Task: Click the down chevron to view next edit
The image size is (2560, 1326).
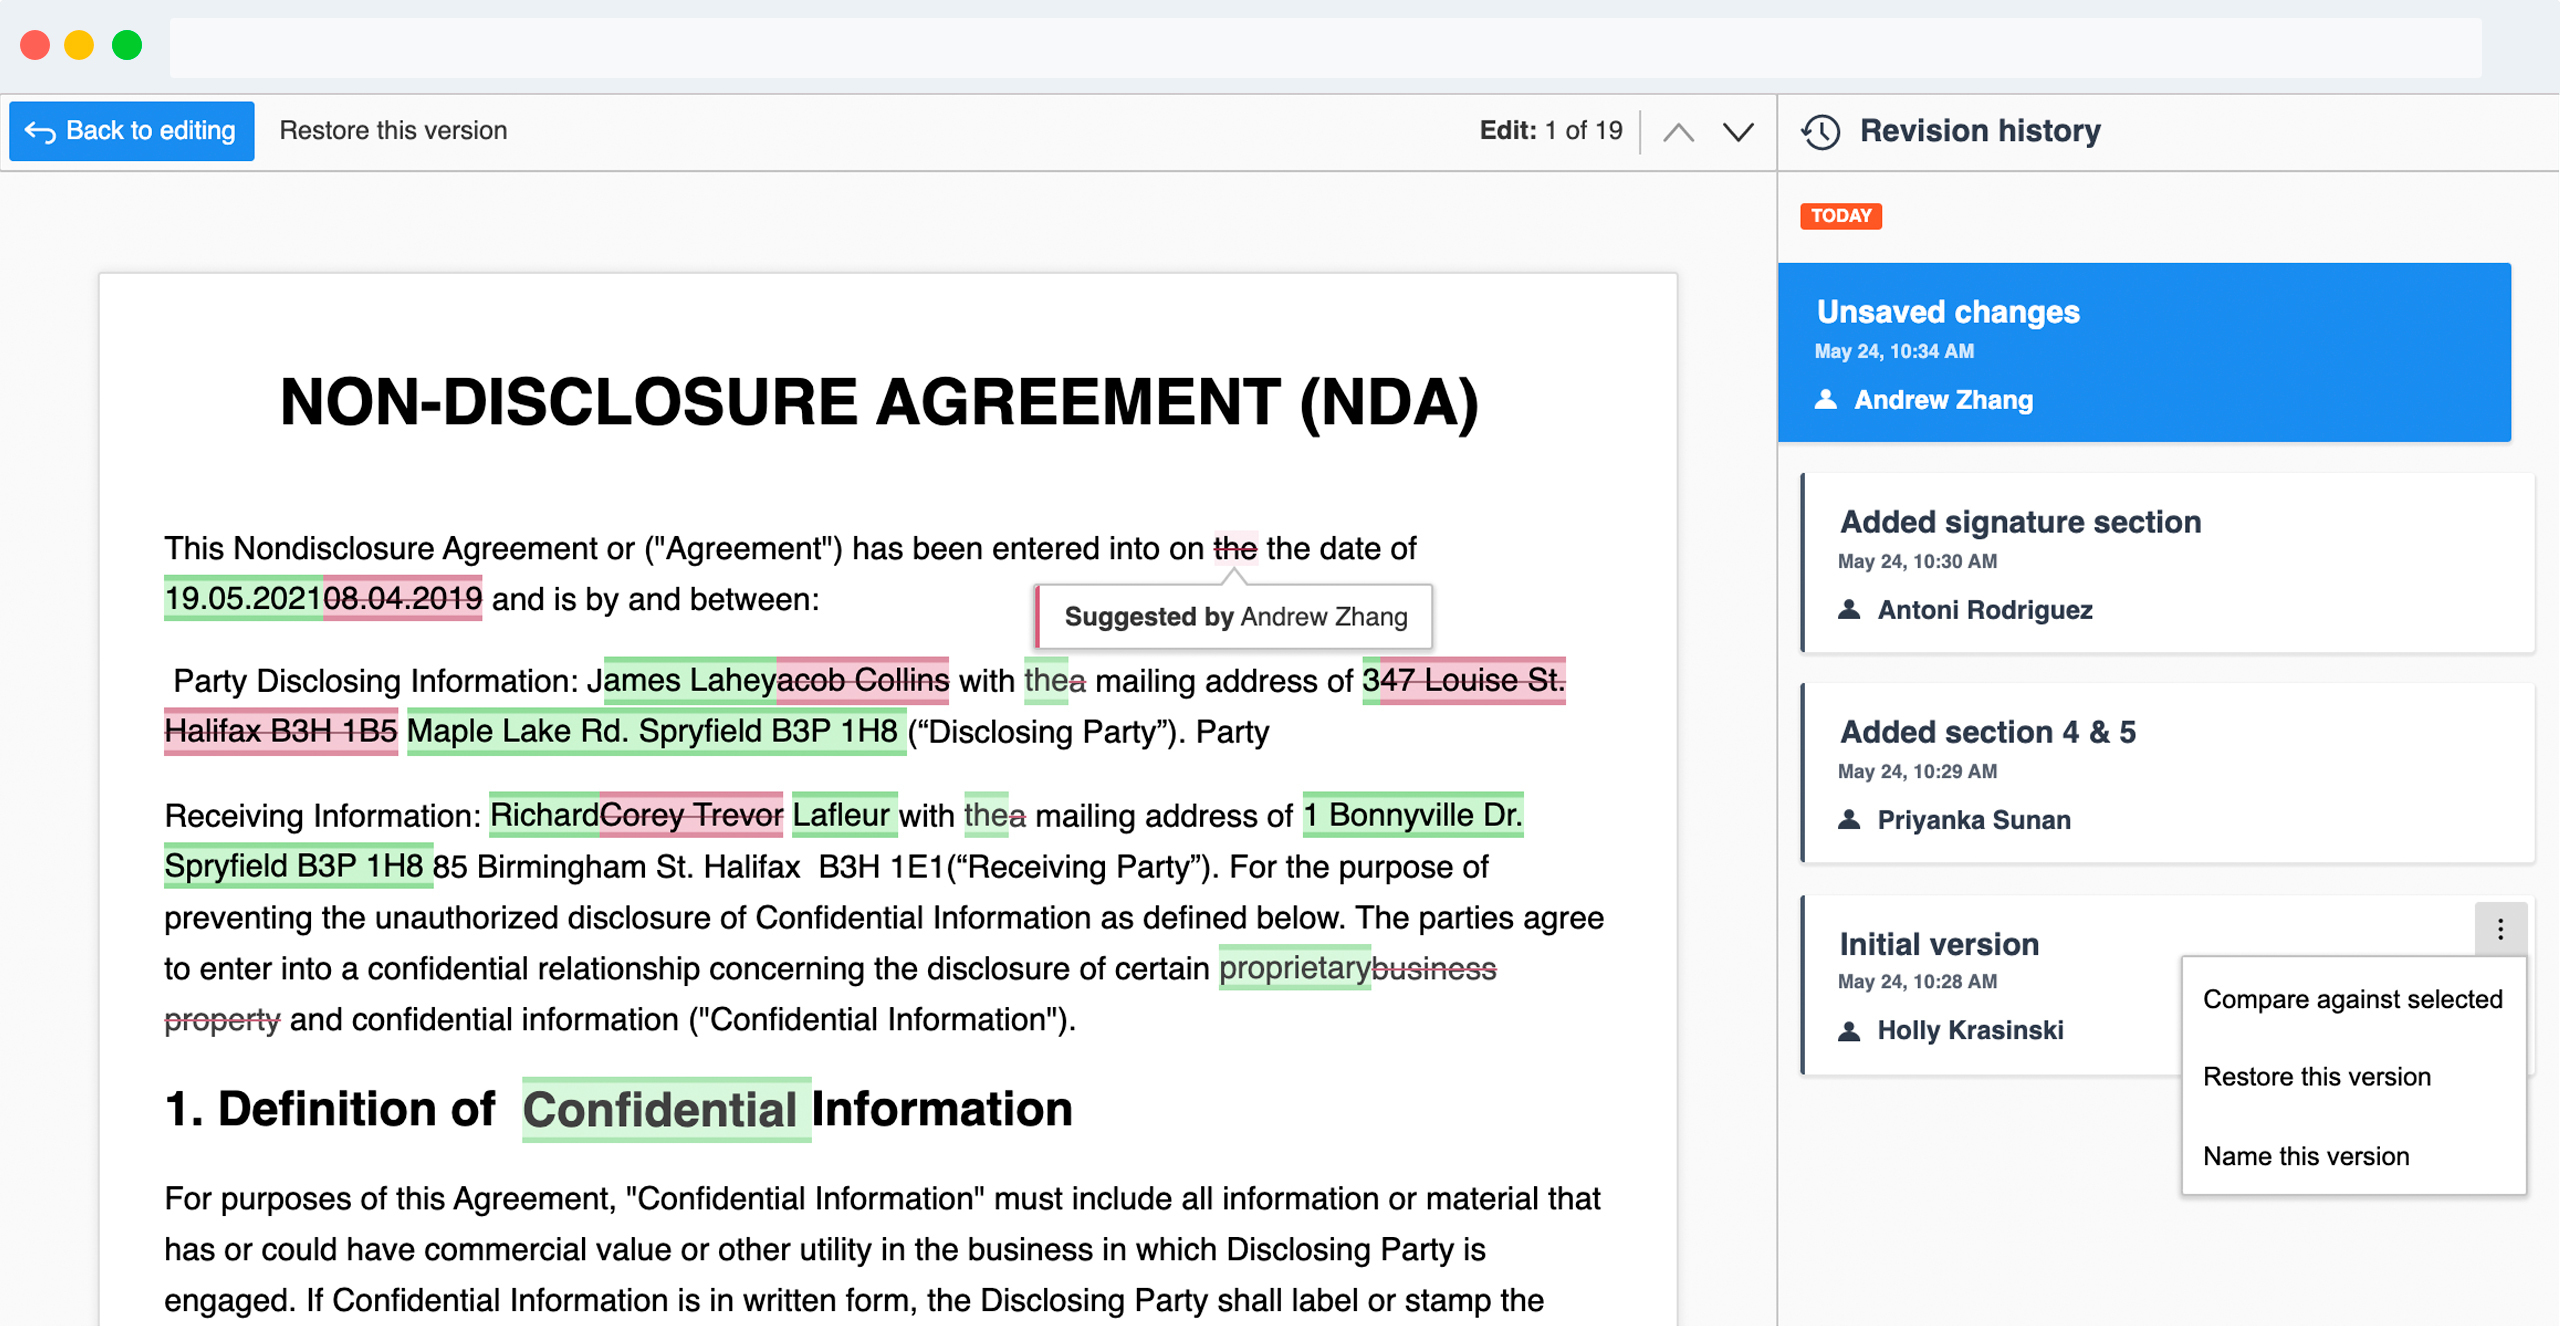Action: (x=1739, y=130)
